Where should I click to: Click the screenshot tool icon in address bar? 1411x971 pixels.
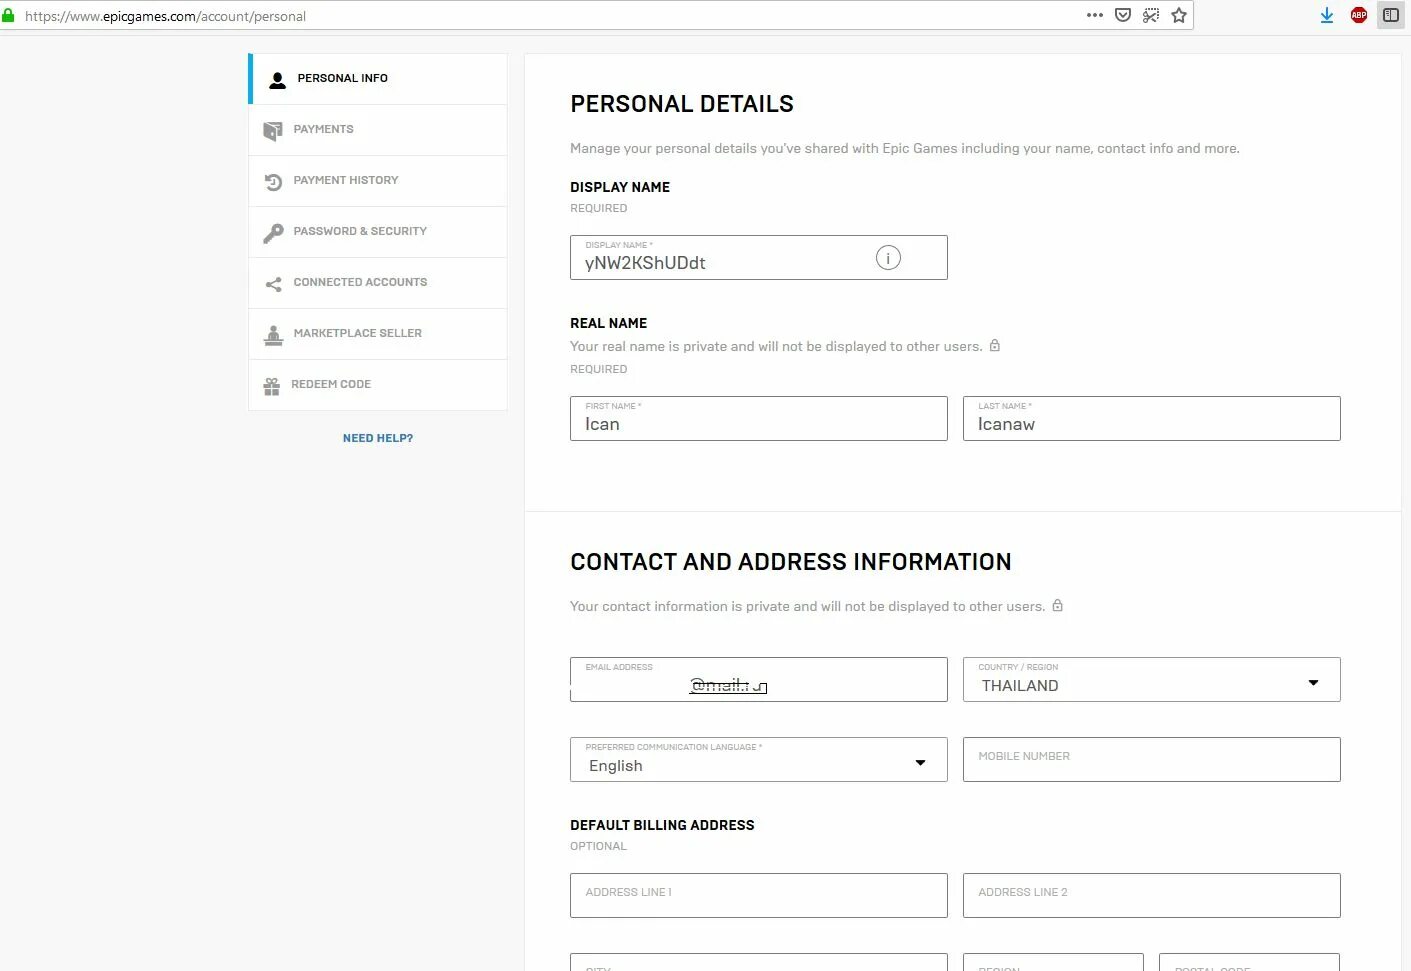coord(1151,15)
